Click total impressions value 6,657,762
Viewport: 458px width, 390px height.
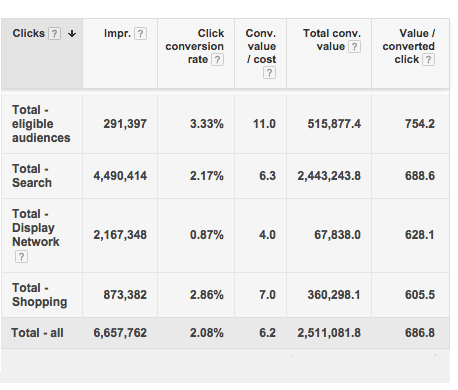(120, 333)
